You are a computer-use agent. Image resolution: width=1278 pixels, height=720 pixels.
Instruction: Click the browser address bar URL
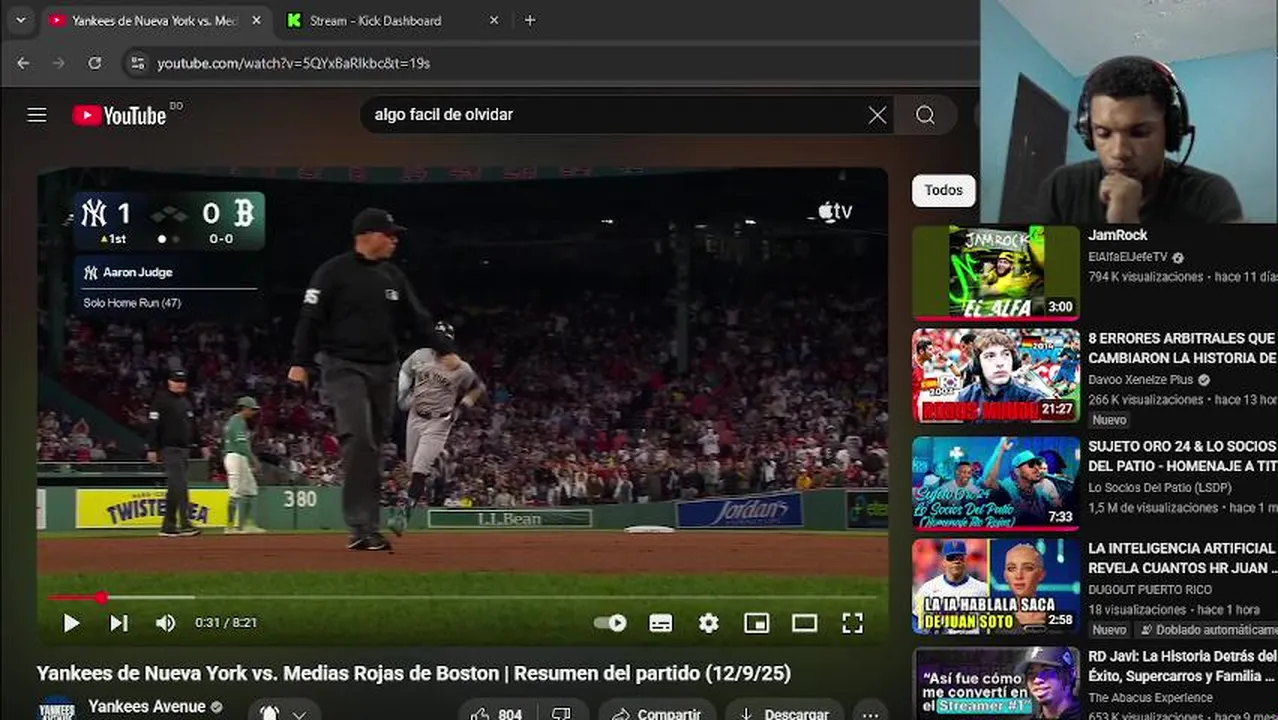(x=294, y=63)
